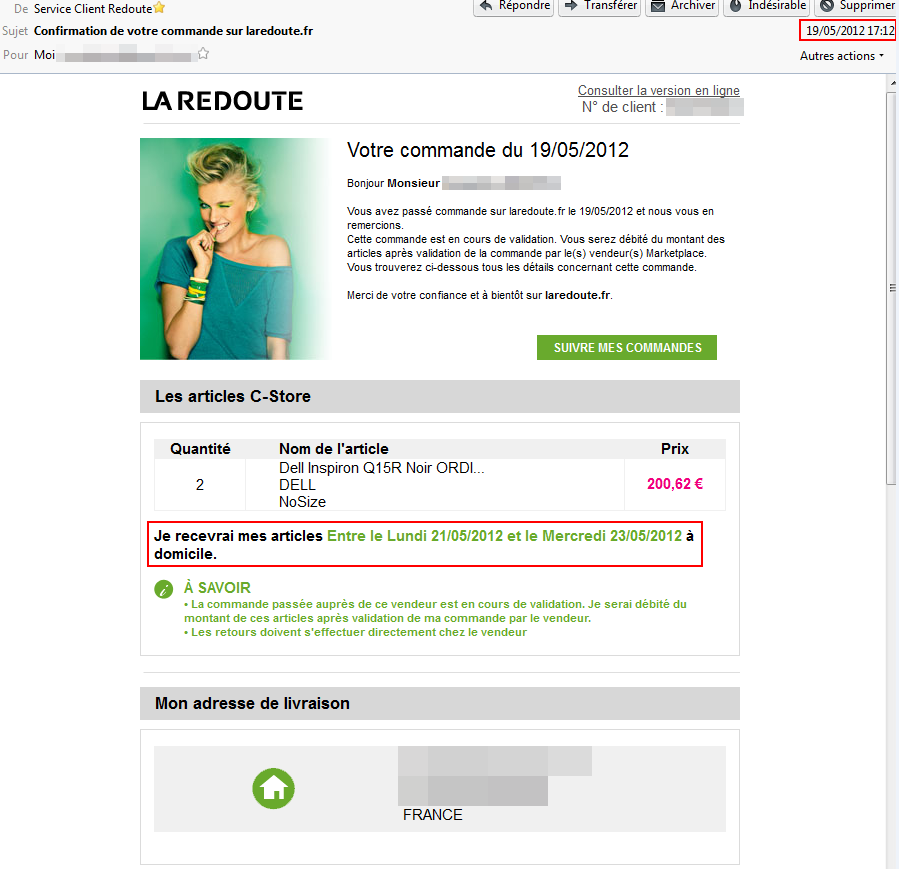Click the SUIVRE MES COMMANDES button

[627, 347]
